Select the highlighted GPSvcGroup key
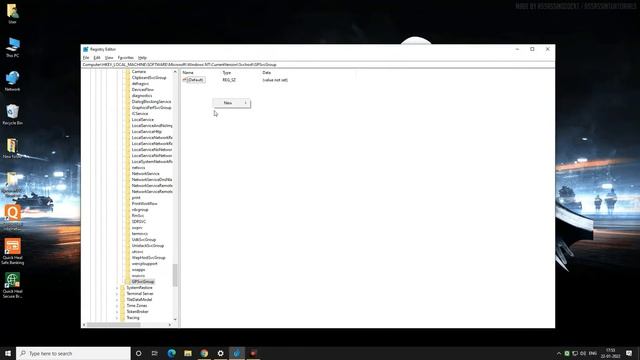Viewport: 640px width, 360px height. point(143,282)
